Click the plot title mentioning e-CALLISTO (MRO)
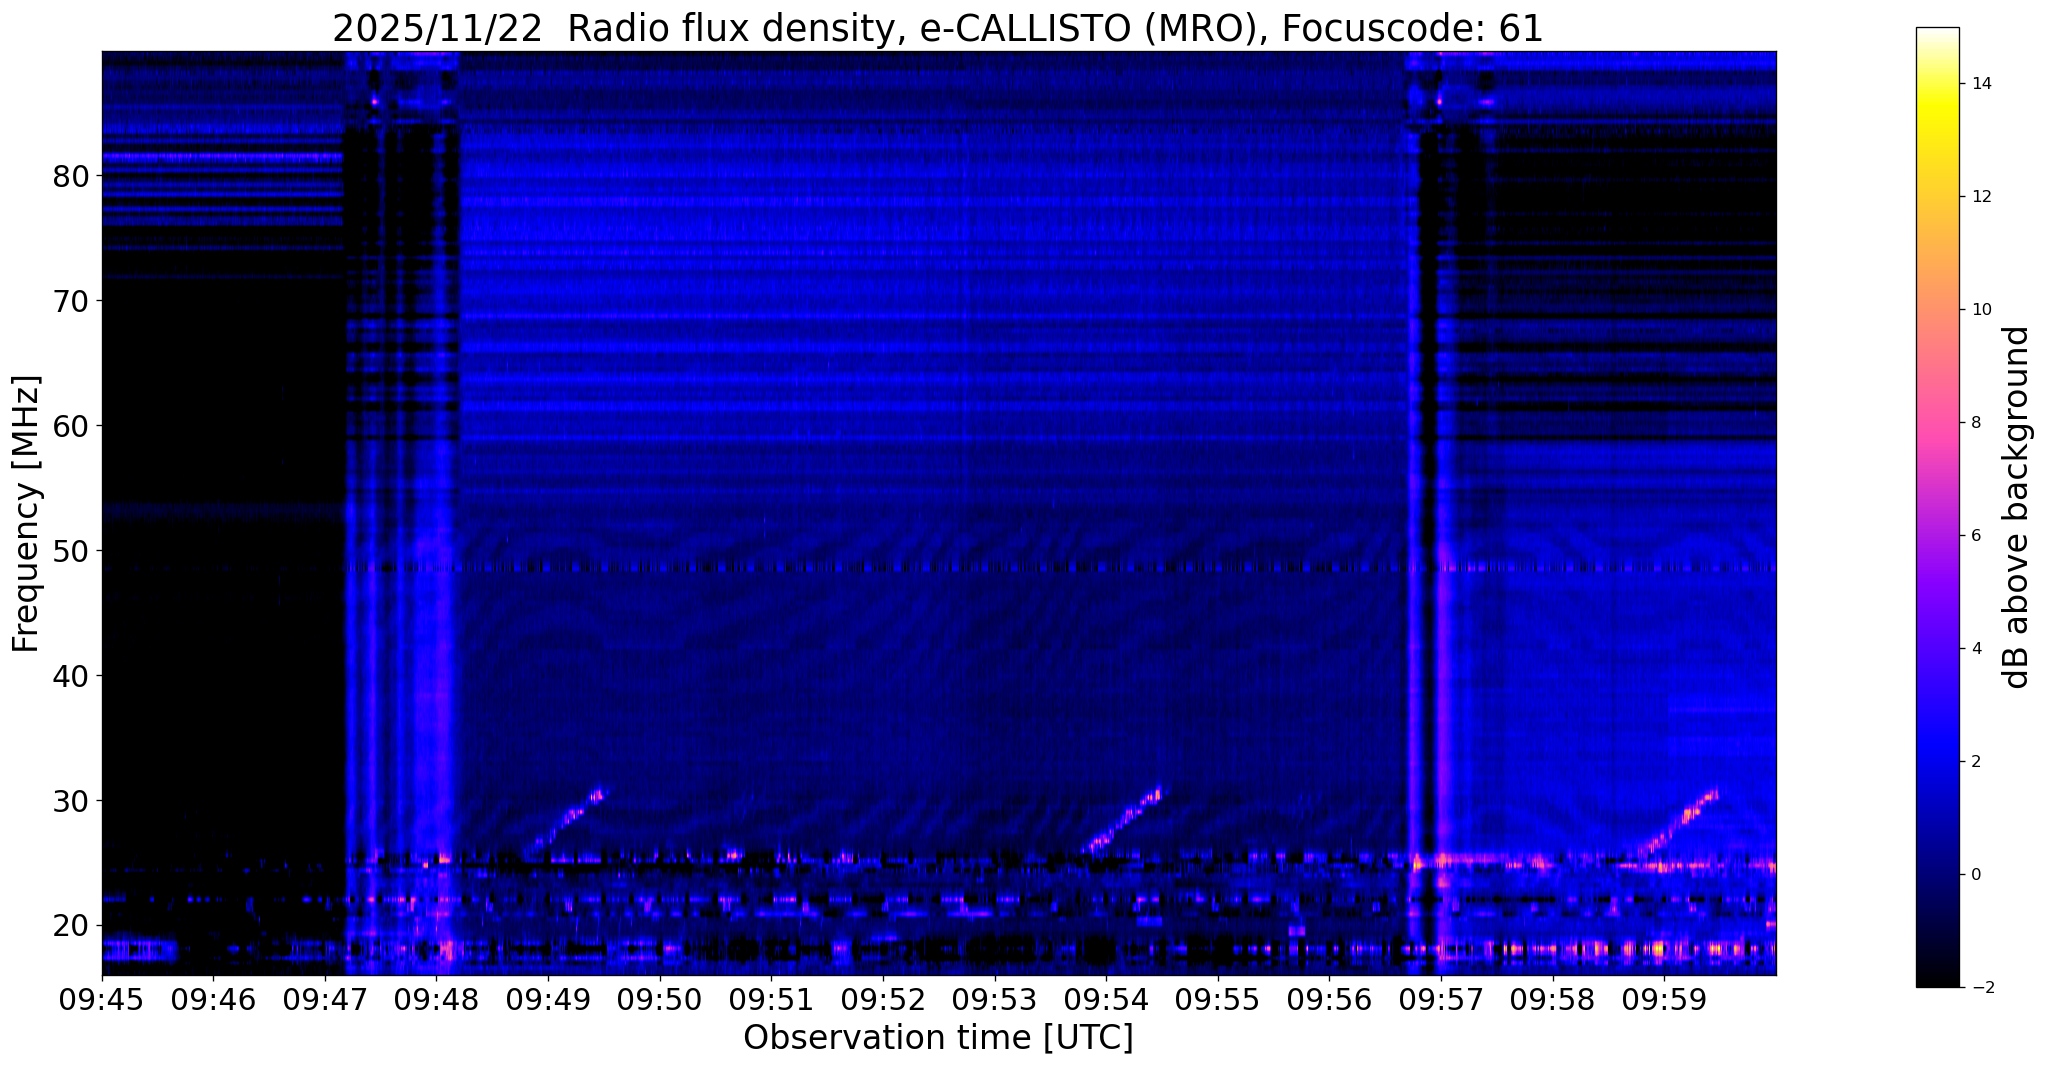 click(x=938, y=28)
